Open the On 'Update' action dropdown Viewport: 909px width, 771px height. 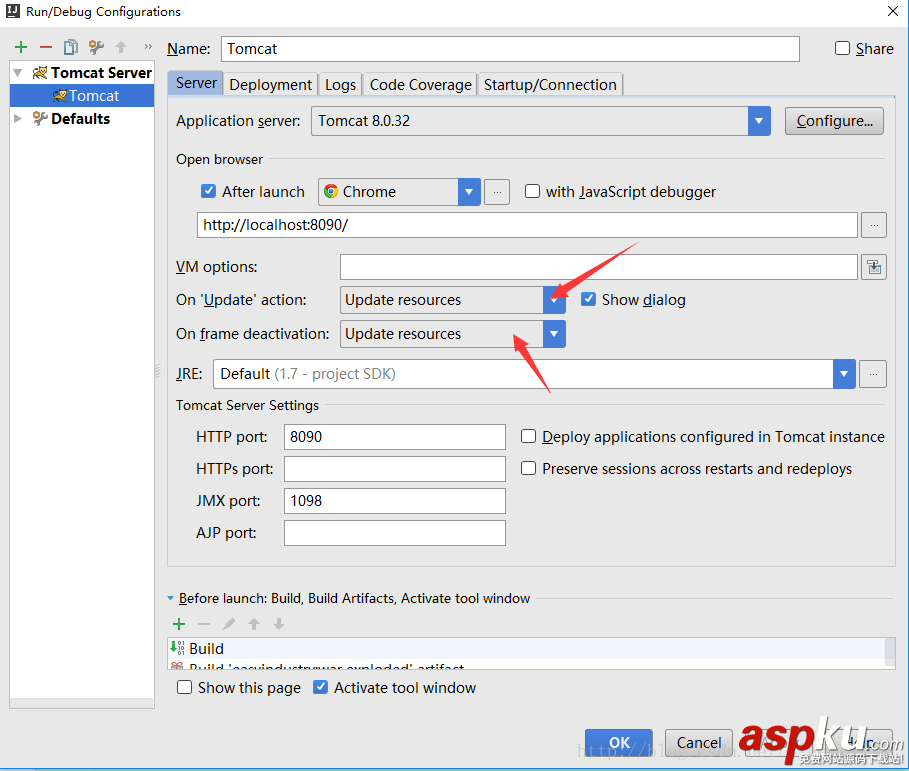pyautogui.click(x=554, y=300)
